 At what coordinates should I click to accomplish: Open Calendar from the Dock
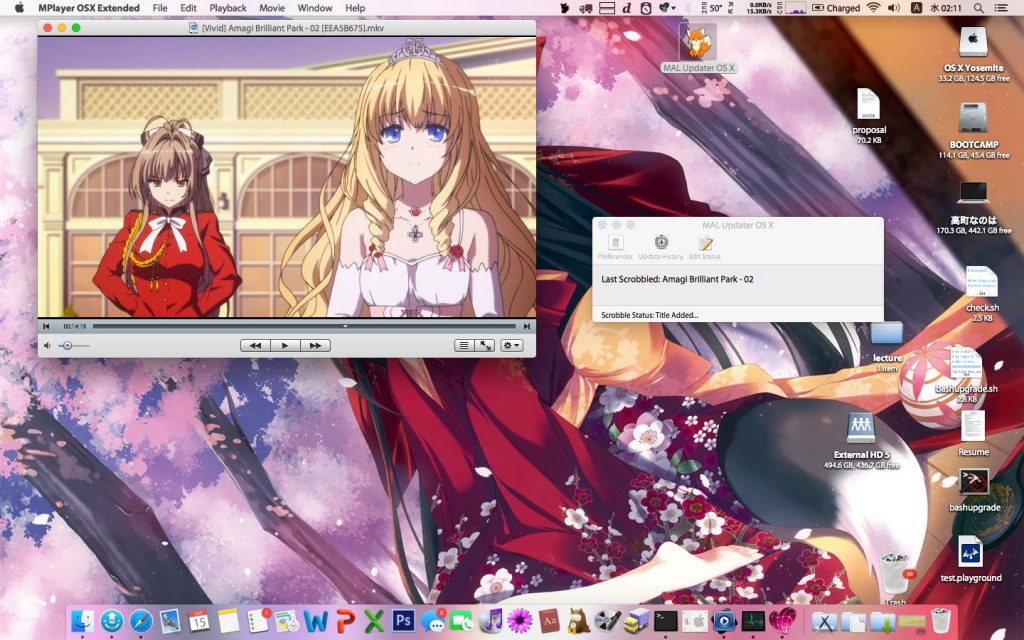pos(199,620)
